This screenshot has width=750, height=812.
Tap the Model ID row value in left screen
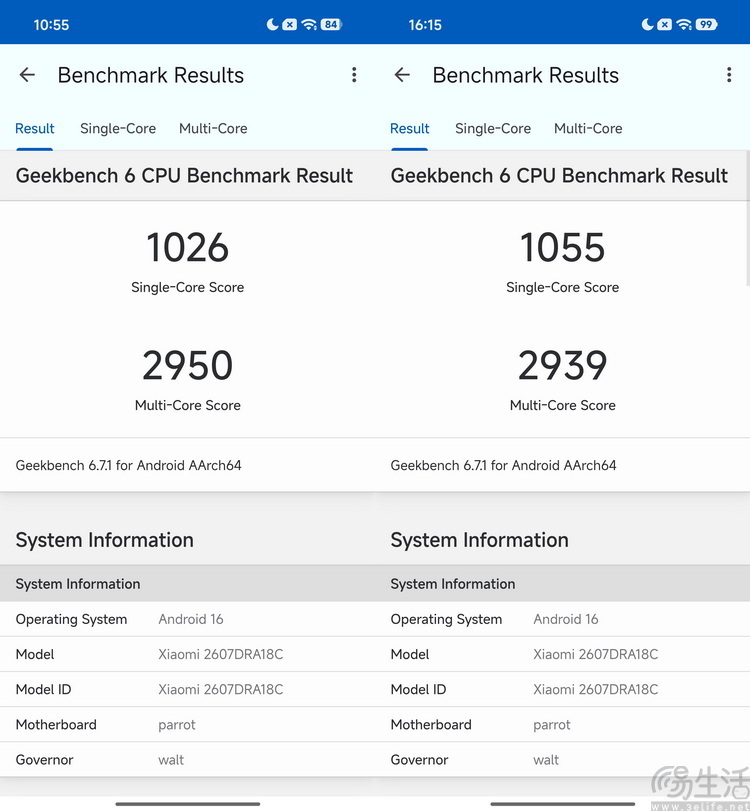point(221,690)
